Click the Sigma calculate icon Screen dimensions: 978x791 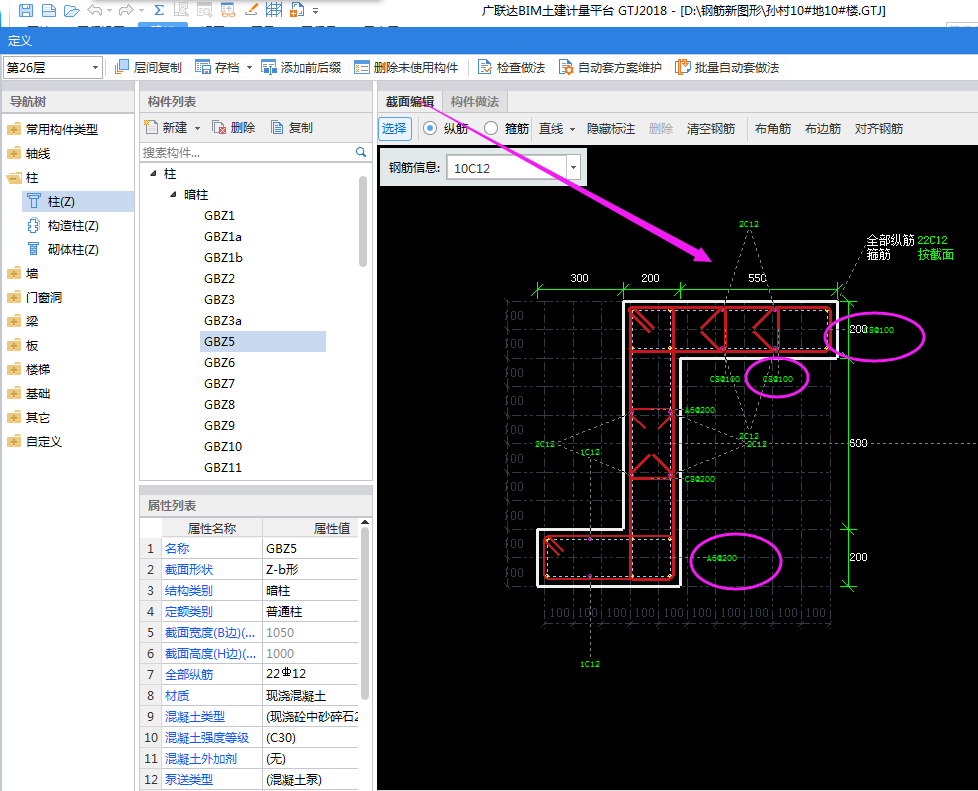tap(159, 10)
